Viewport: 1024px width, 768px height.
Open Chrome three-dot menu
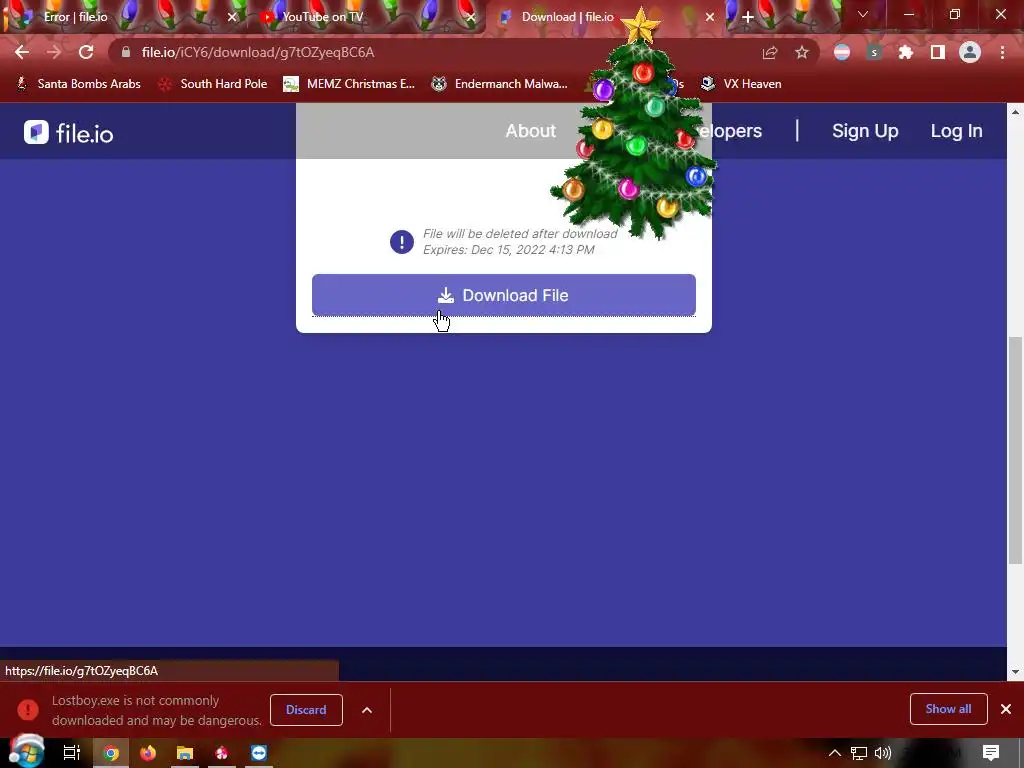click(x=1002, y=53)
